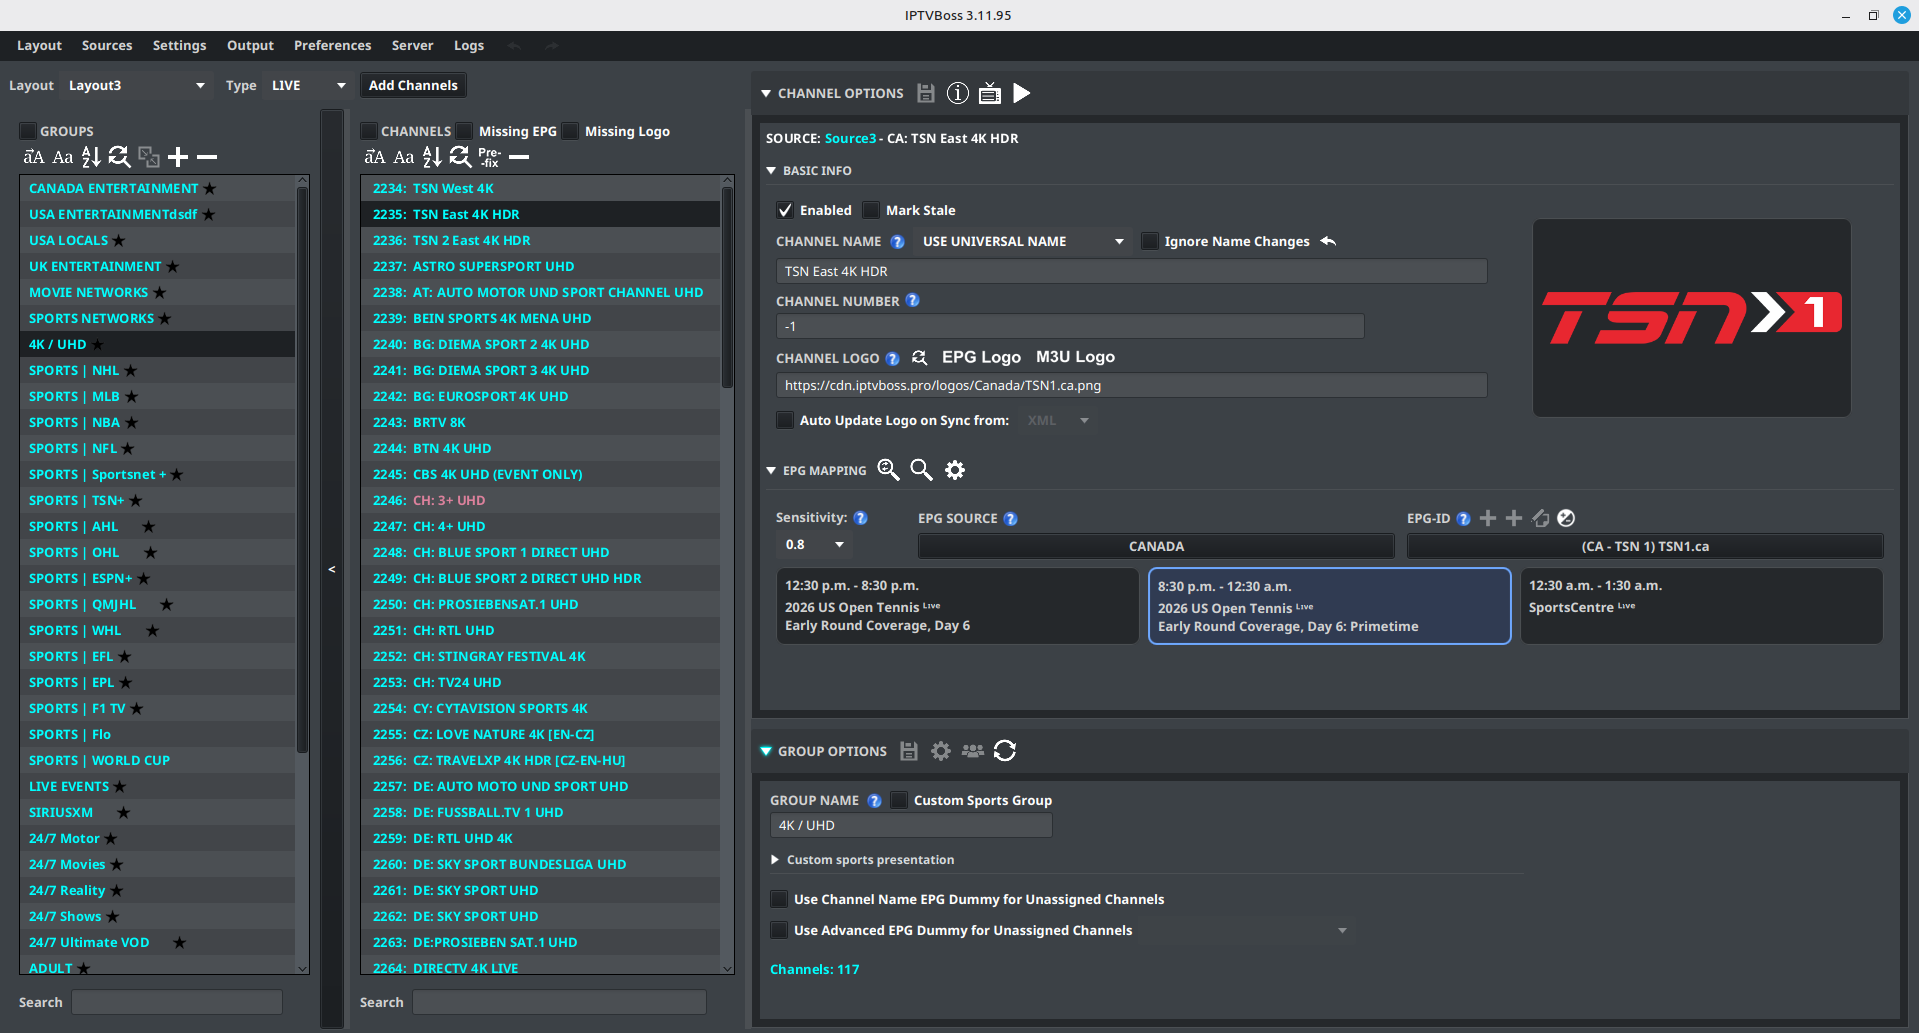
Task: Open the Preferences menu
Action: coord(332,45)
